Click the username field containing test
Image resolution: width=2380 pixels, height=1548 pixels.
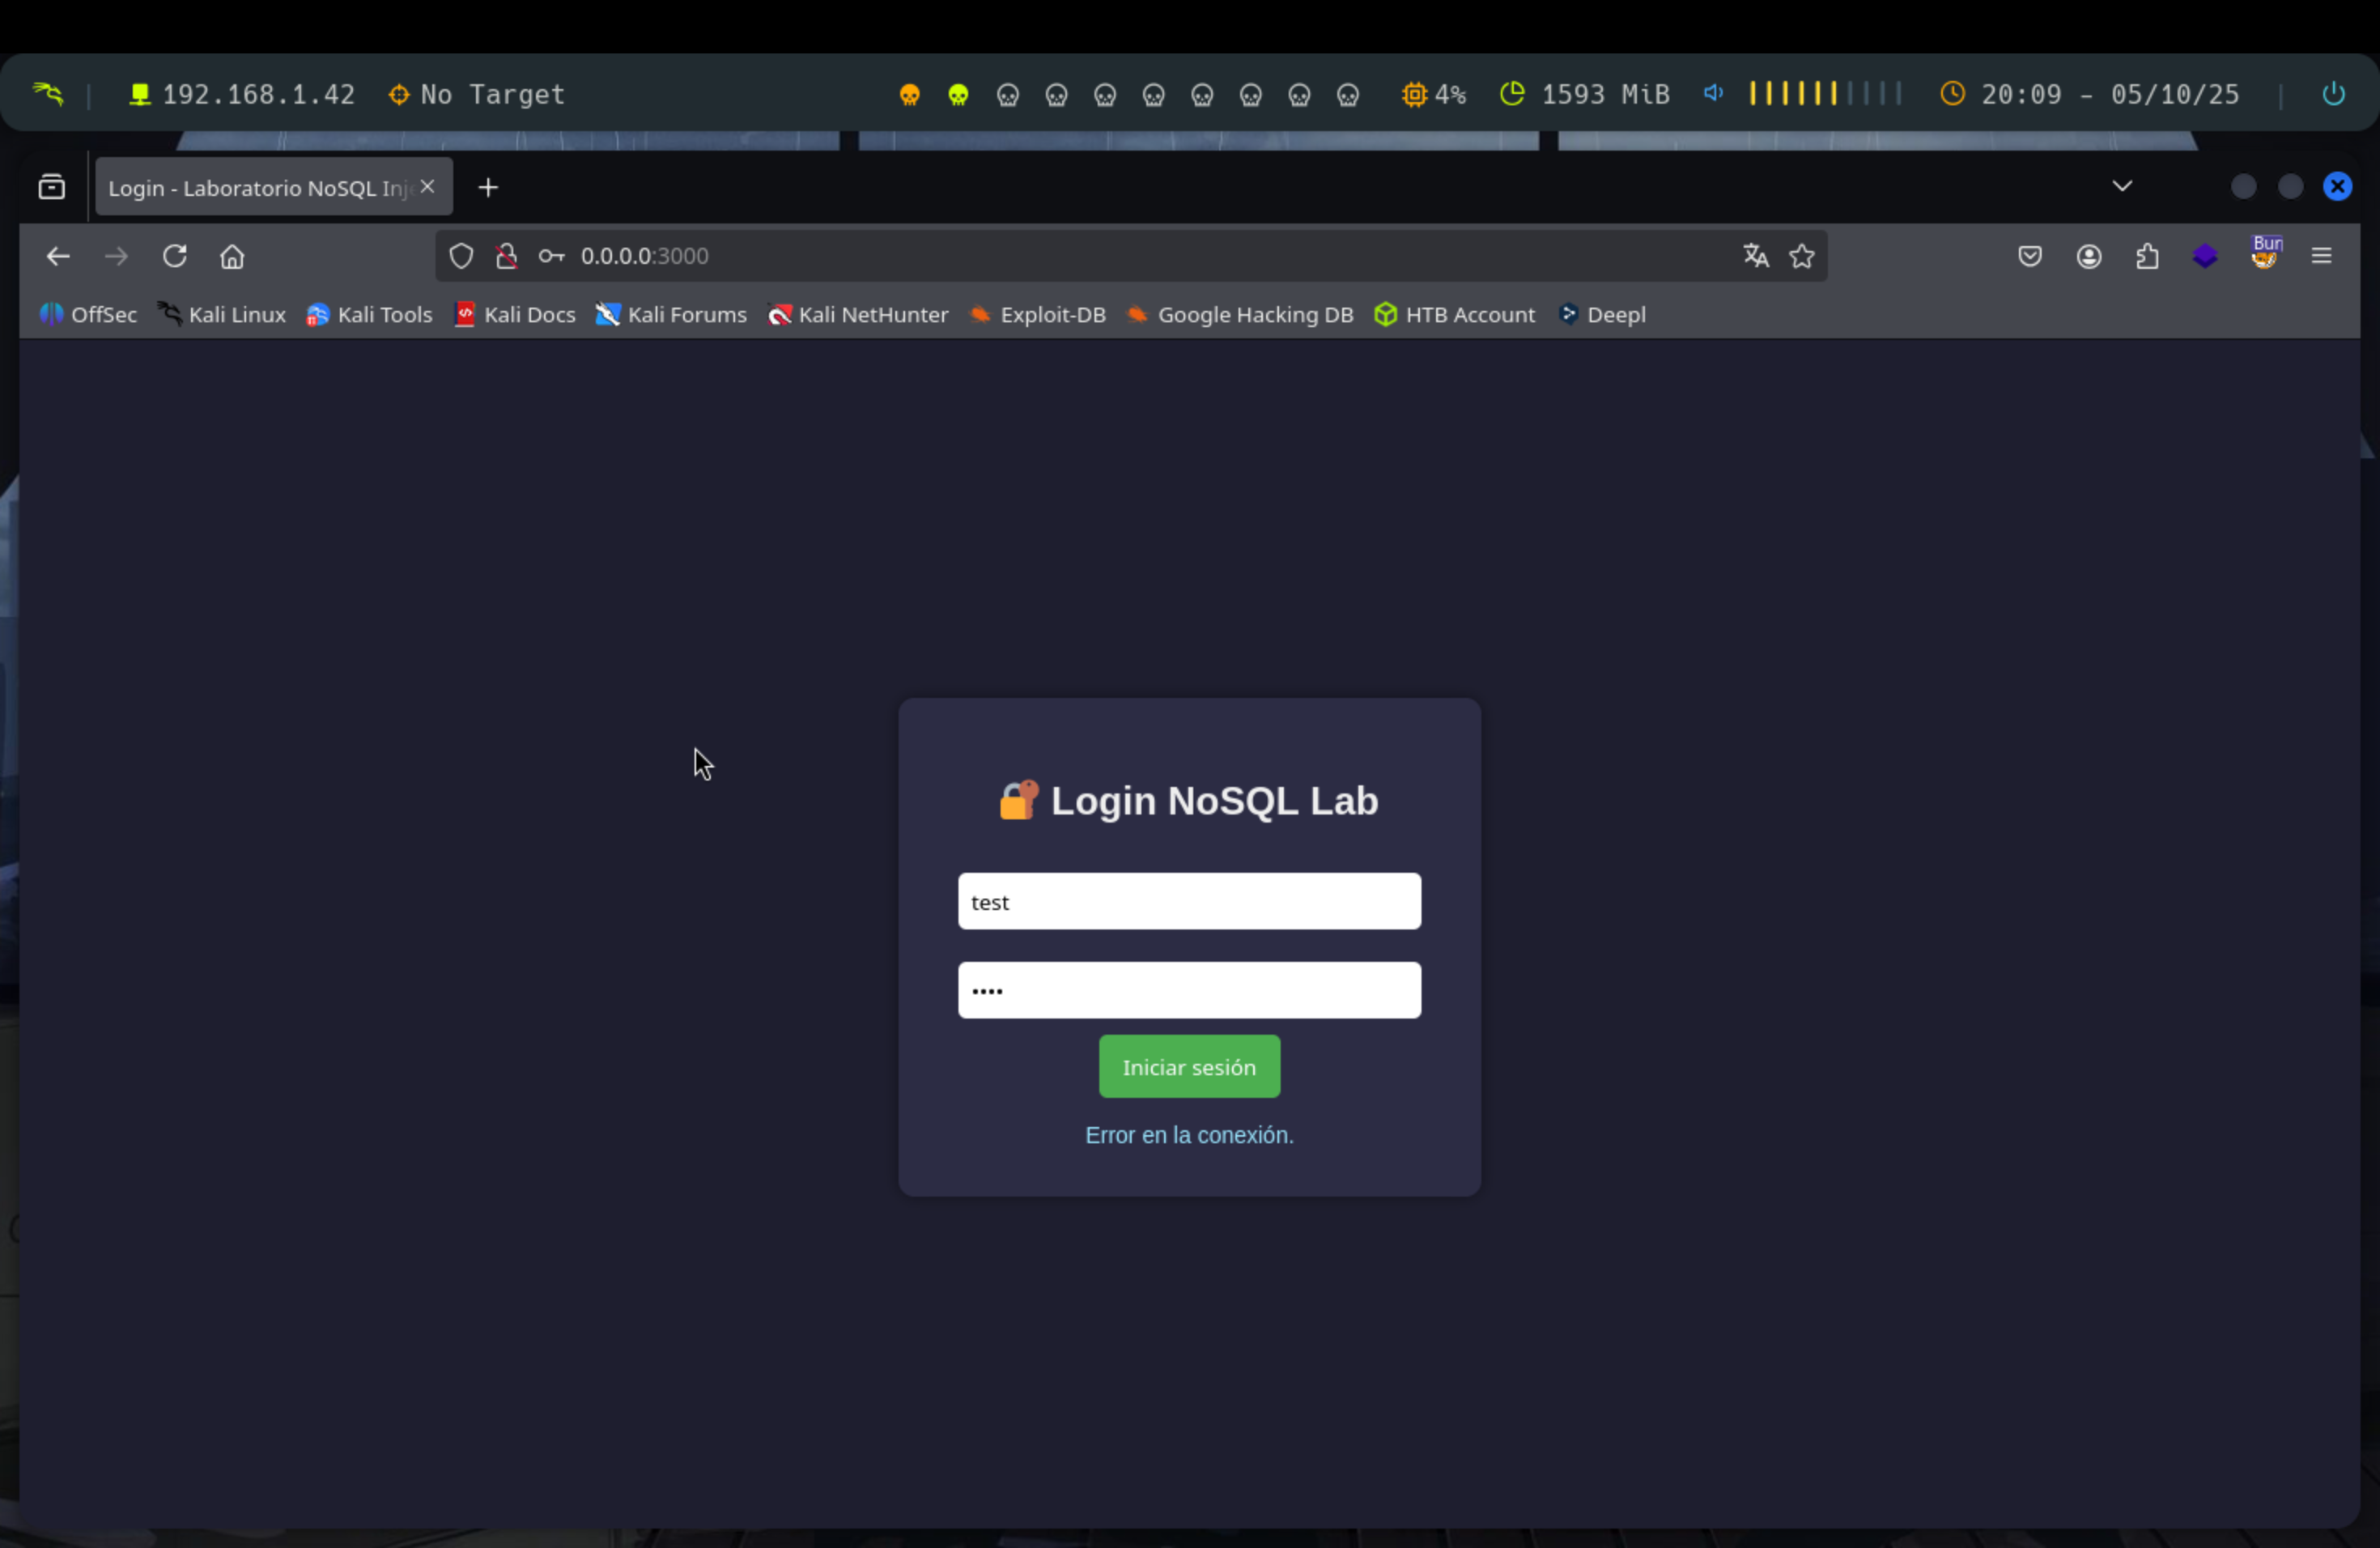click(1189, 901)
